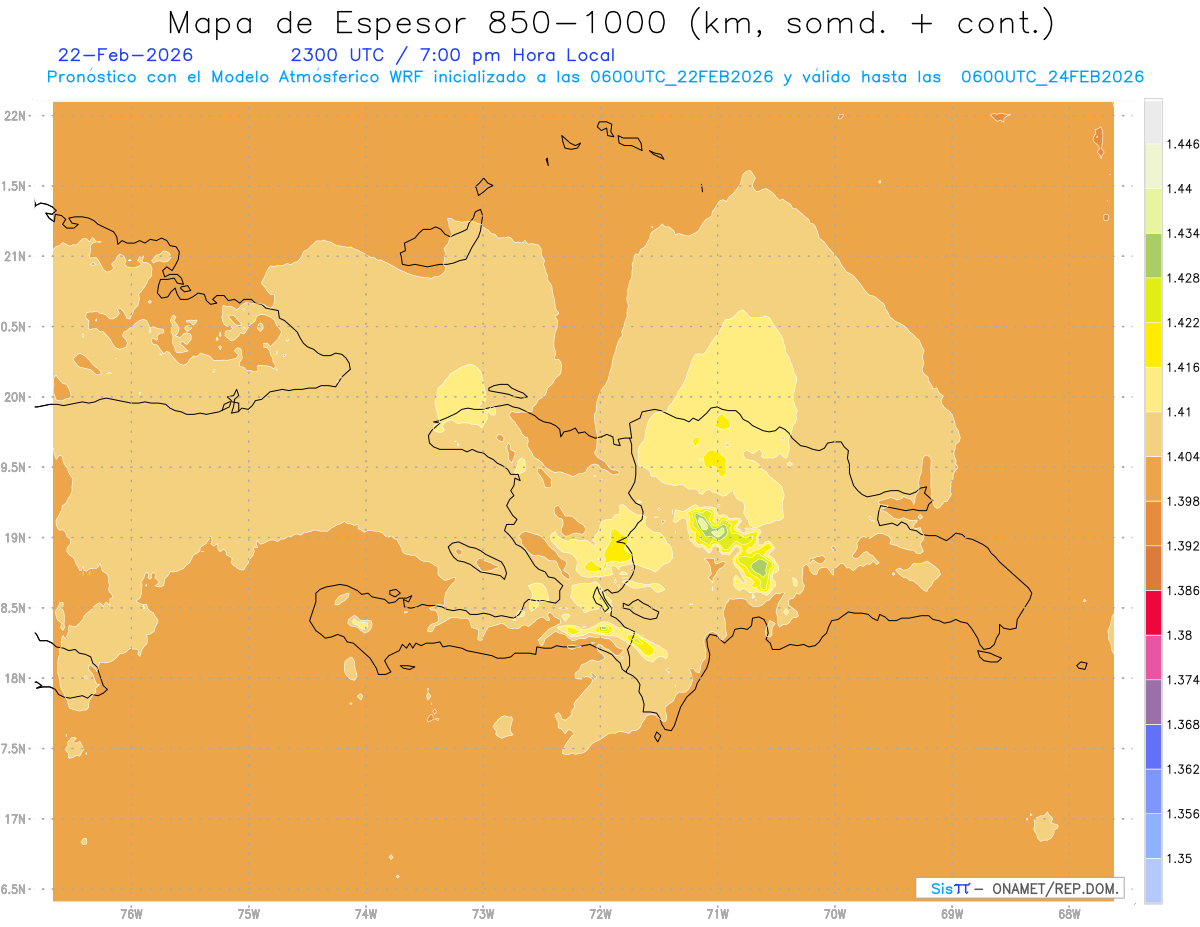The image size is (1200, 927).
Task: Click the 75W longitude axis label
Action: [249, 914]
